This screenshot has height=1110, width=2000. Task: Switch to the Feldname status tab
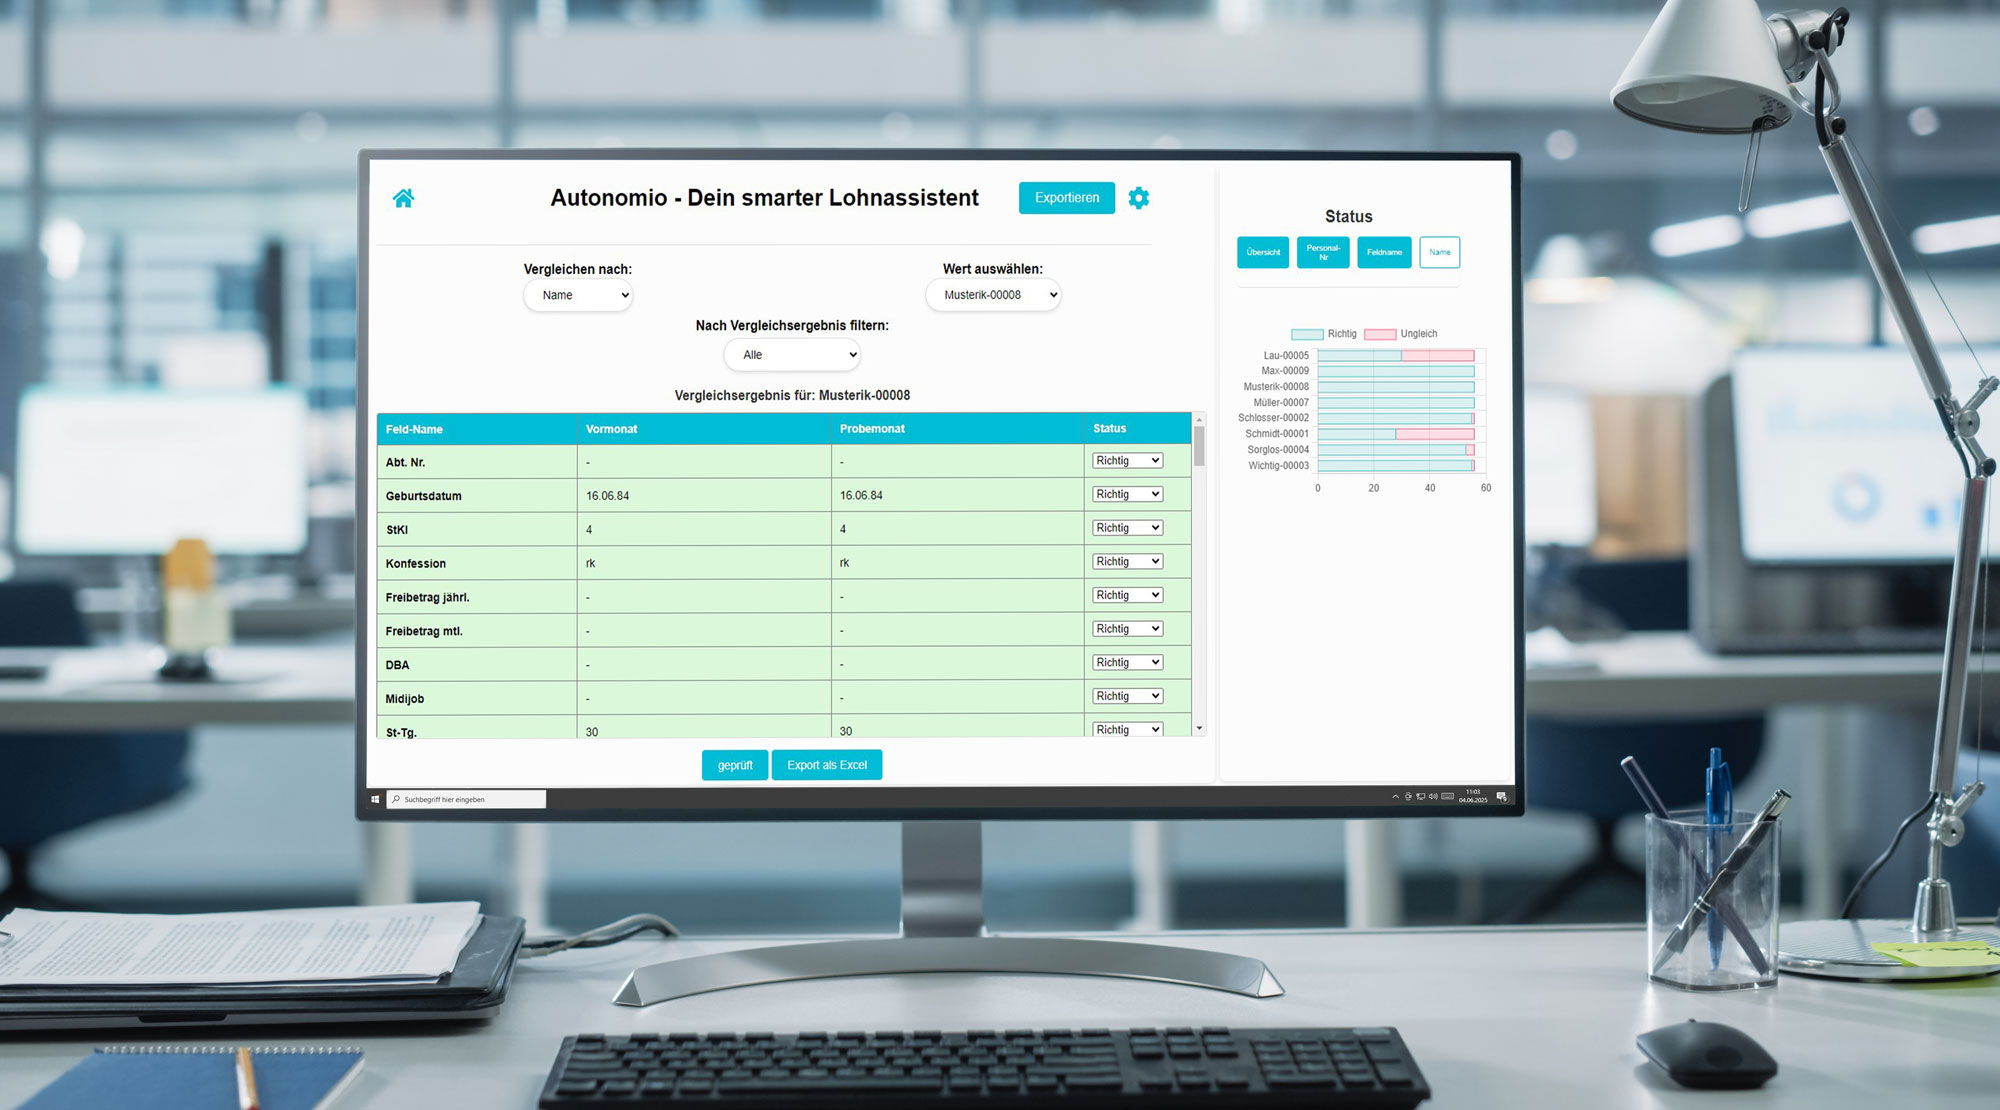click(x=1384, y=252)
